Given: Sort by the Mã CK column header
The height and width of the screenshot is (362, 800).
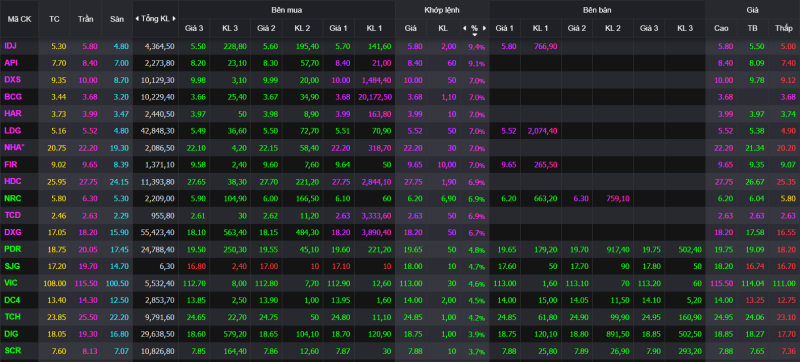Looking at the screenshot, I should [19, 19].
